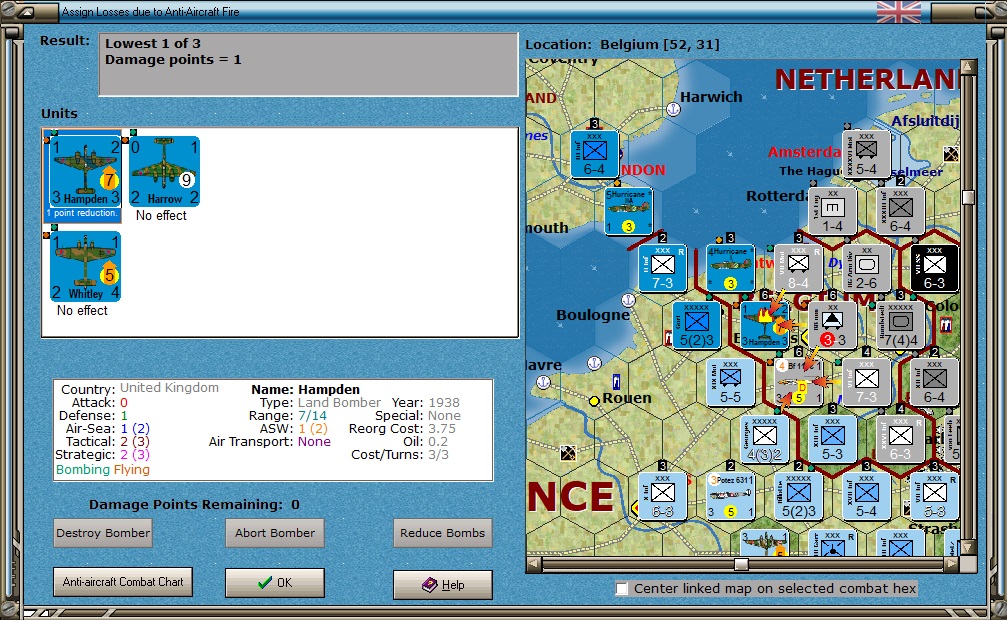The width and height of the screenshot is (1007, 620).
Task: Open the Anti-aircraft Combat Chart
Action: point(122,581)
